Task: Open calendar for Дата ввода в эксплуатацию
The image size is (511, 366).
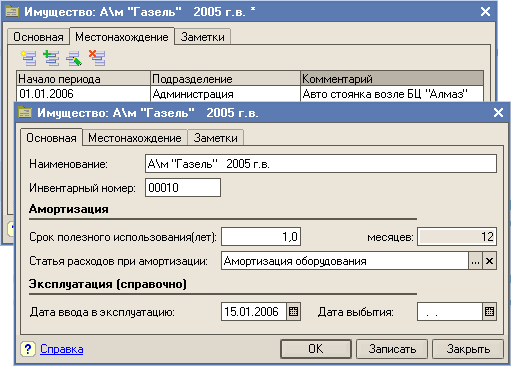Action: point(293,312)
